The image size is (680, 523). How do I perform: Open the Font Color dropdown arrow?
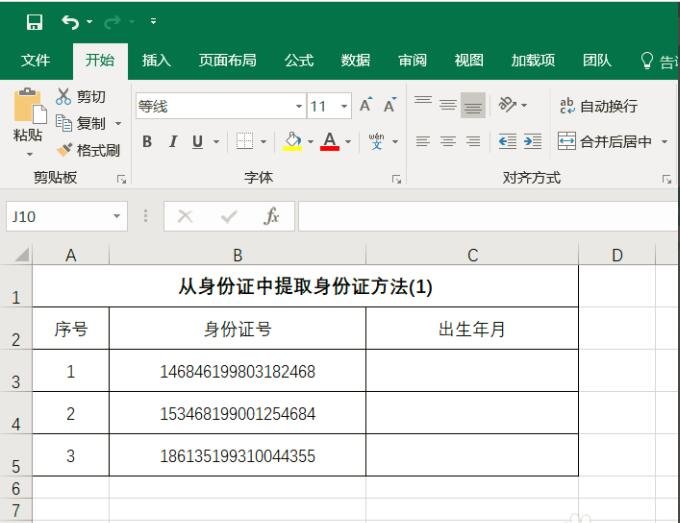pyautogui.click(x=348, y=141)
